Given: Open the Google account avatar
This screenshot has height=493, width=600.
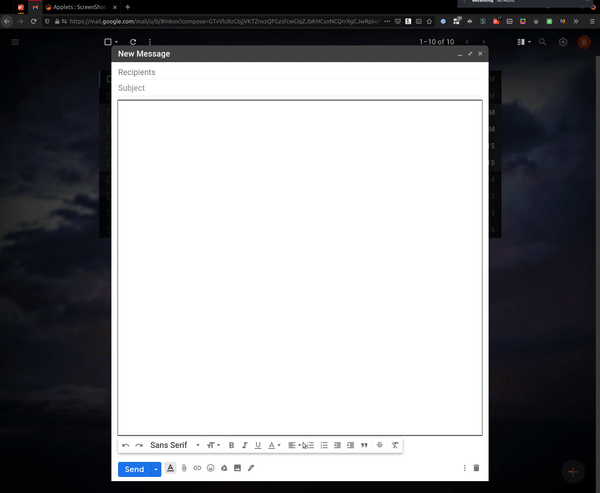Looking at the screenshot, I should (x=584, y=42).
